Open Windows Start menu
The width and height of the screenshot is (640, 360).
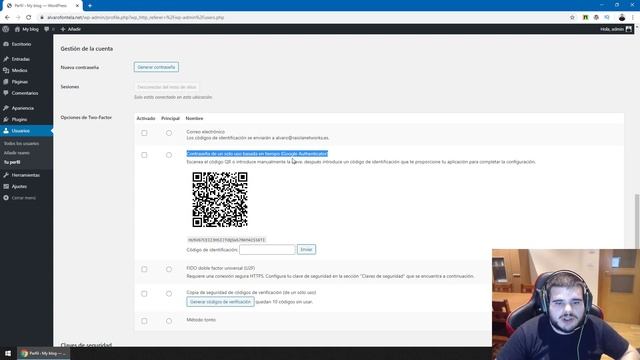click(8, 353)
